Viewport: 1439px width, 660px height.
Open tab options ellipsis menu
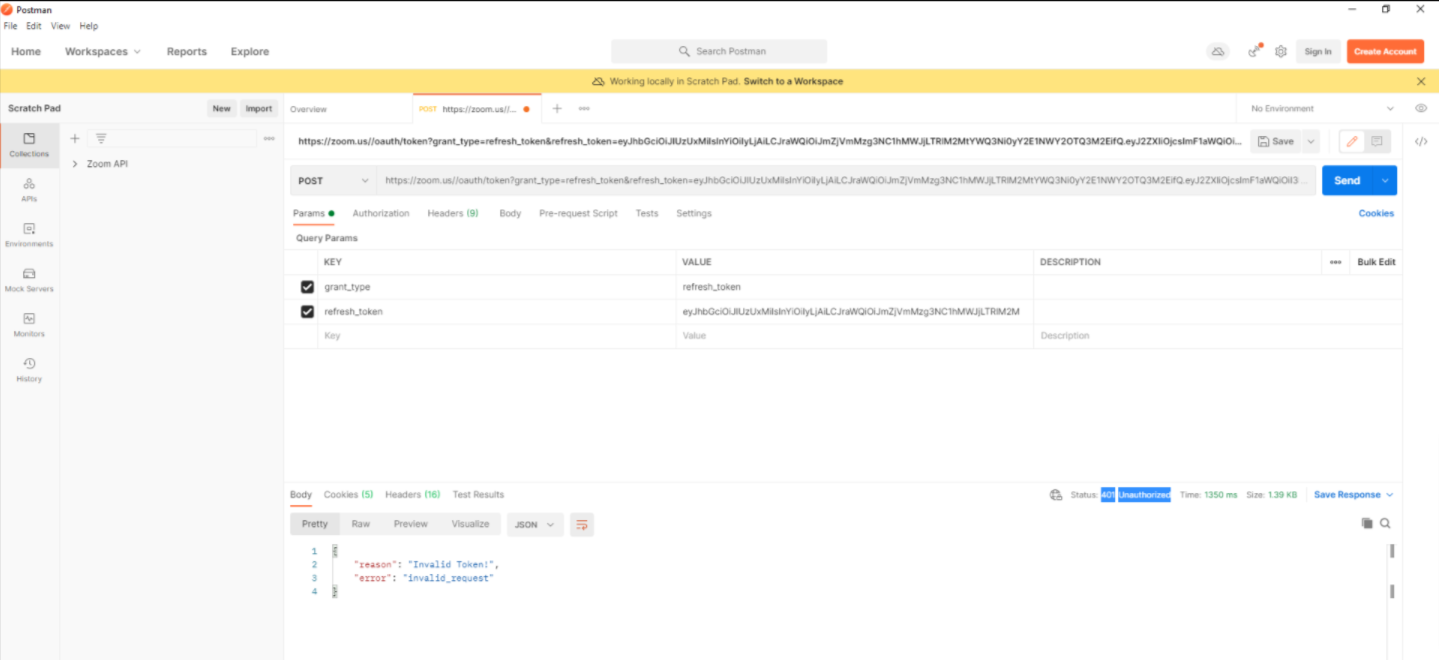click(x=584, y=108)
